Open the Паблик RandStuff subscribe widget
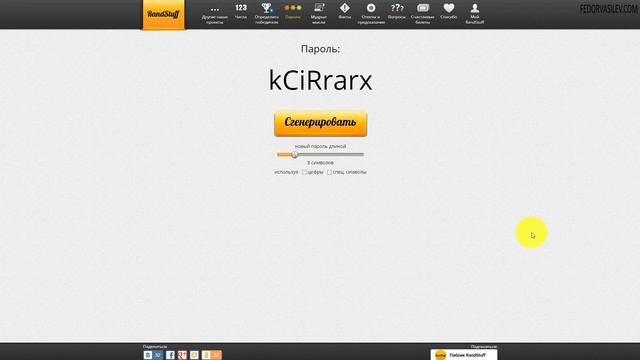640x360 pixels. [x=464, y=355]
